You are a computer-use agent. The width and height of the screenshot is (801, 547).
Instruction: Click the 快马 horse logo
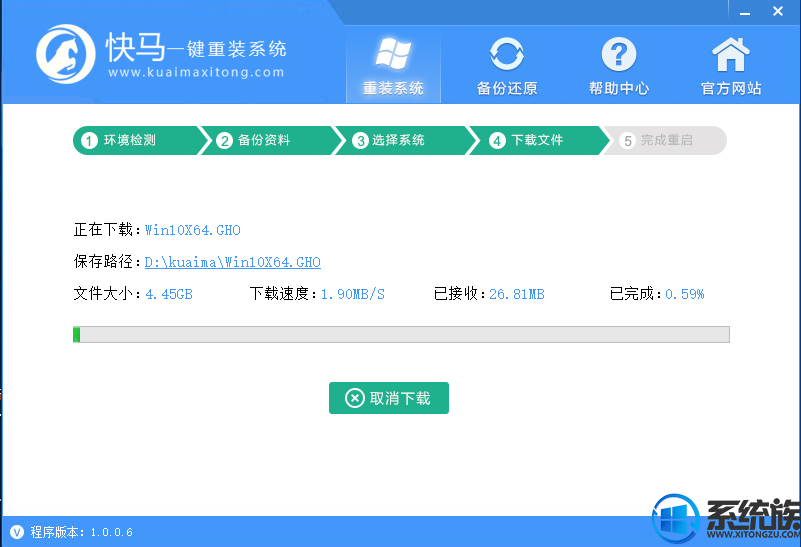point(65,54)
